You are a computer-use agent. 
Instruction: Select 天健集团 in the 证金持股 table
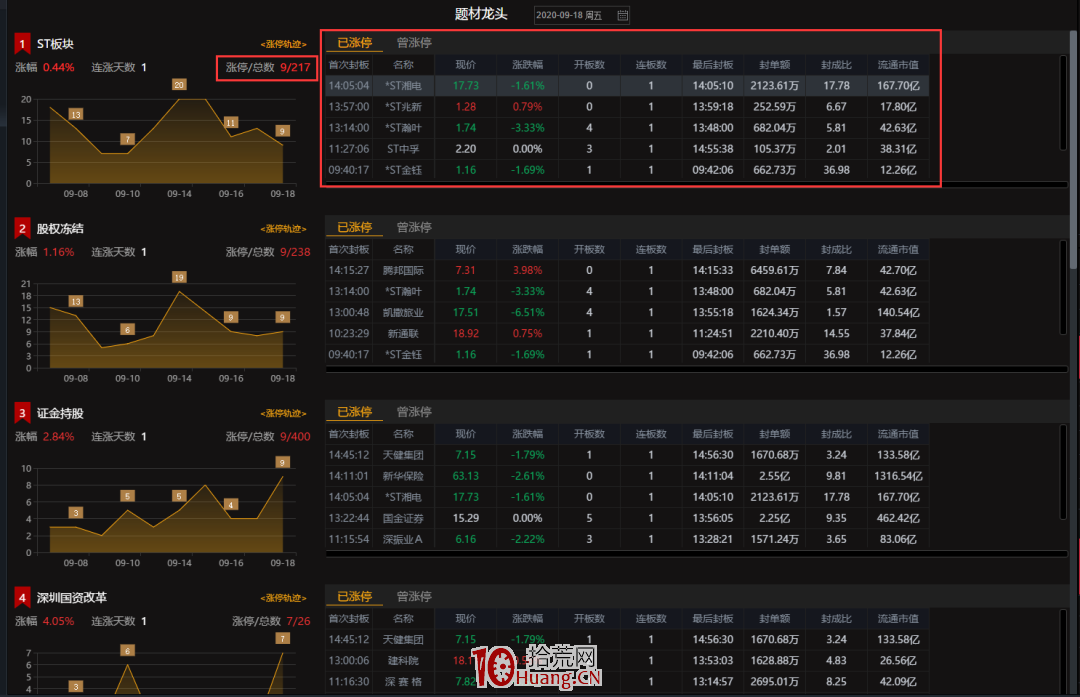(627, 455)
